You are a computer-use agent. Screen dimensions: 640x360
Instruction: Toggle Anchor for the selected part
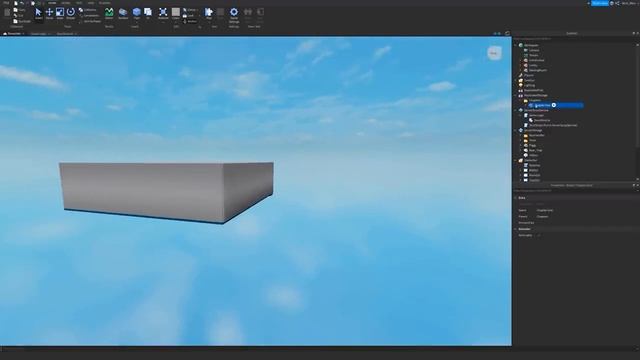point(190,21)
